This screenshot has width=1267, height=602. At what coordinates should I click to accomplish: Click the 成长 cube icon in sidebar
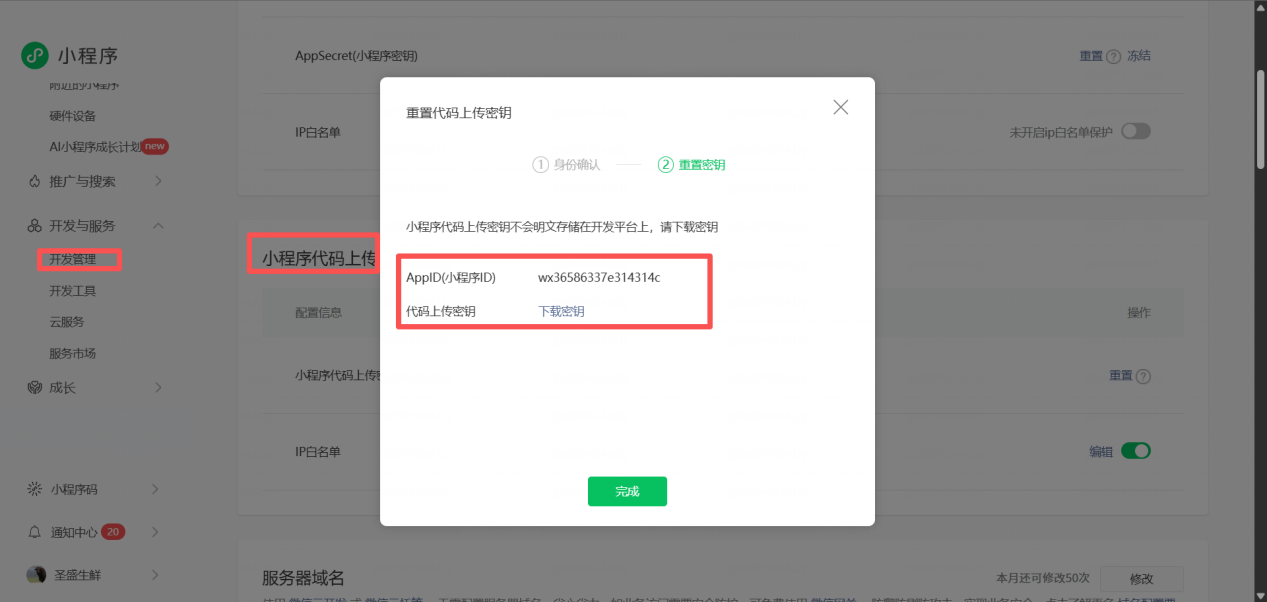coord(35,388)
